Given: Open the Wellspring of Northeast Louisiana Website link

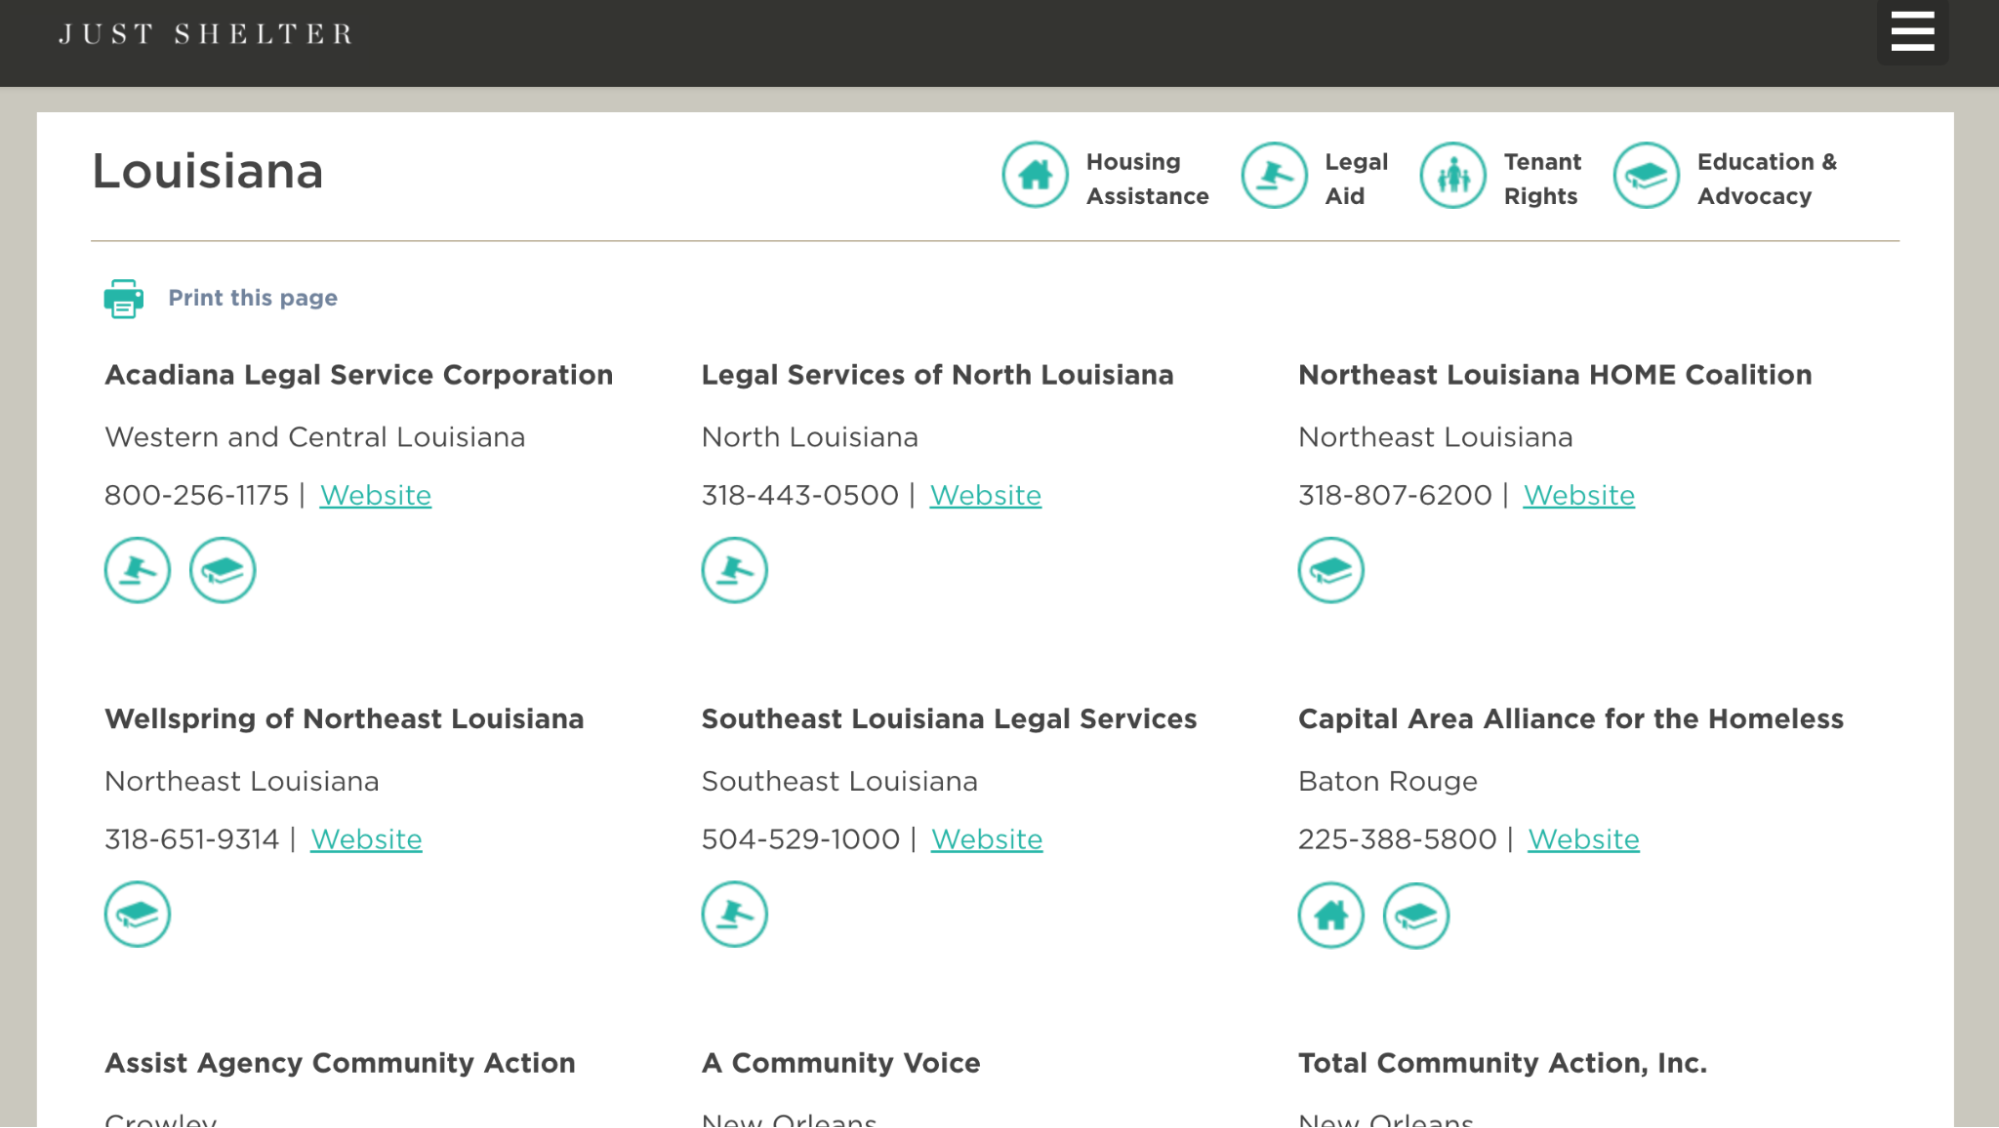Looking at the screenshot, I should click(x=366, y=839).
